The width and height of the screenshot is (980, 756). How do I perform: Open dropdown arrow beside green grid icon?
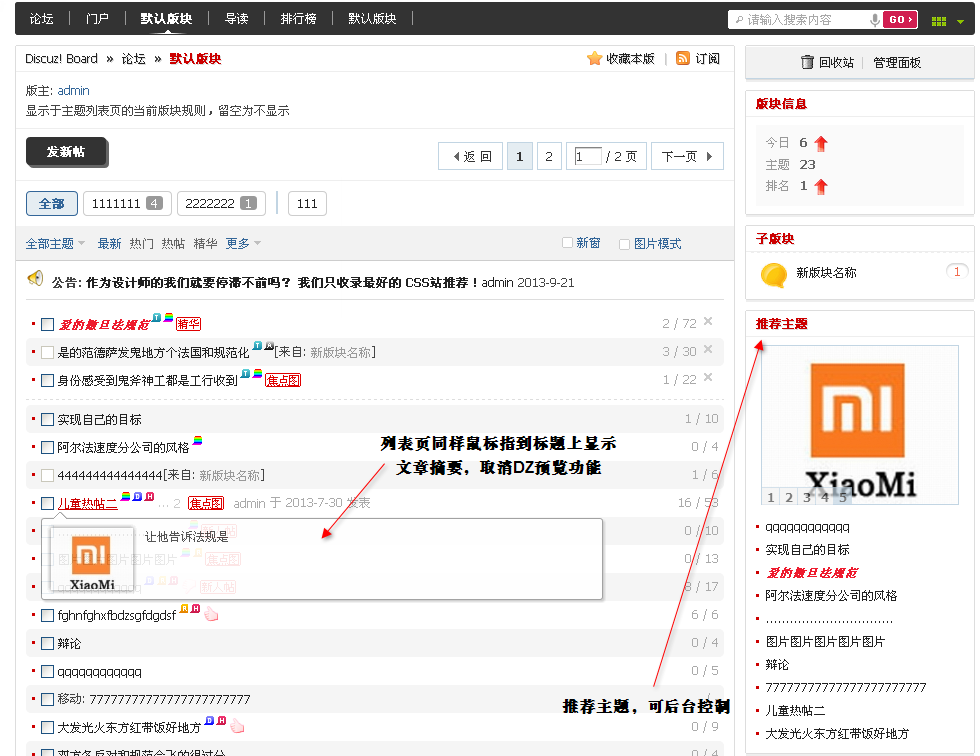click(x=960, y=22)
